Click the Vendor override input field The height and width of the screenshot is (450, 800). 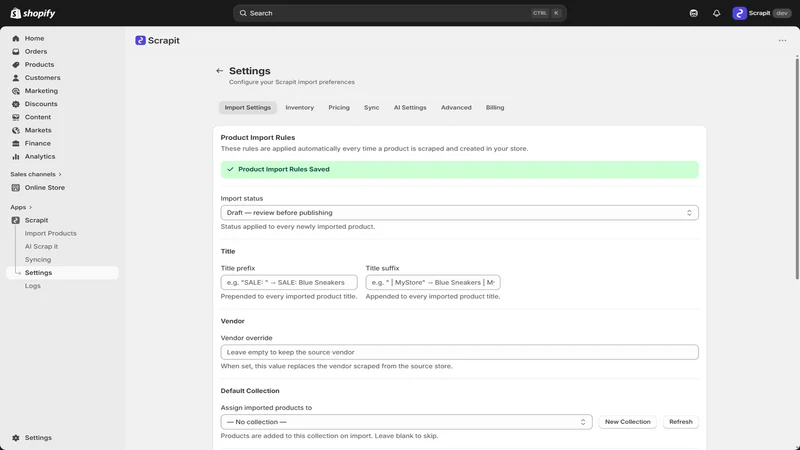click(459, 352)
